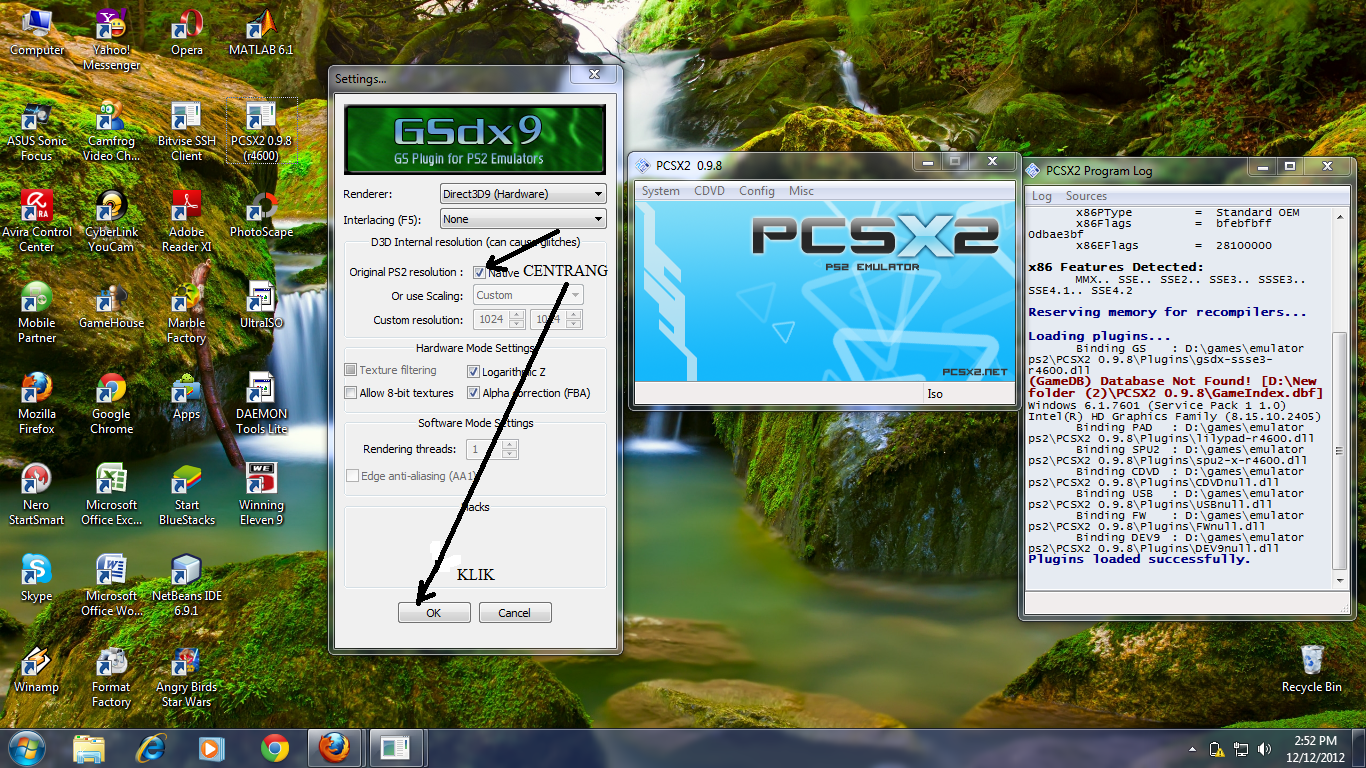Click the "Plugins loaded successfully." log line

pos(1139,559)
